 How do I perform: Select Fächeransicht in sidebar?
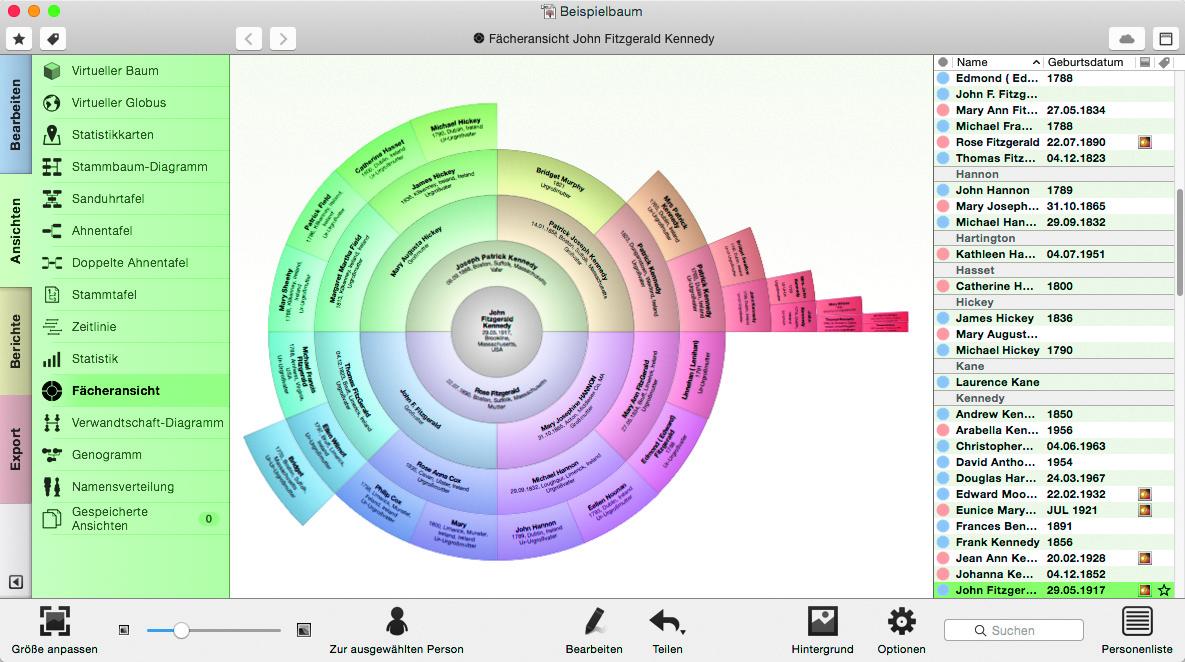[131, 391]
